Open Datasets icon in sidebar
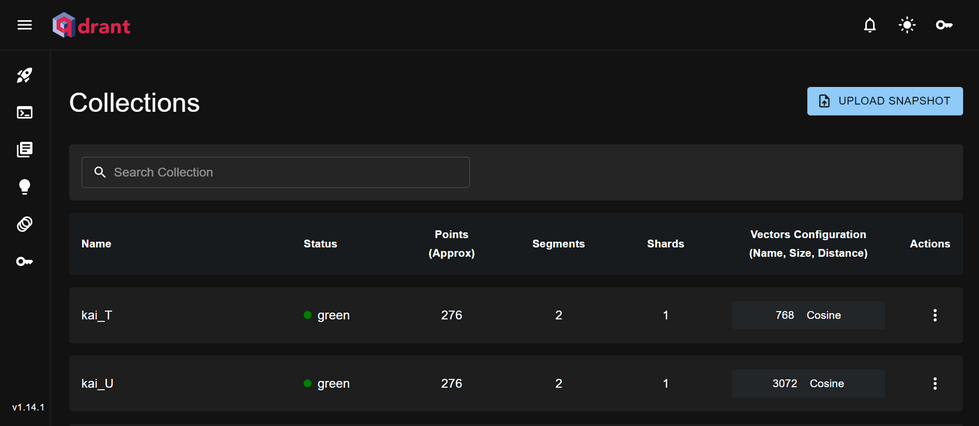This screenshot has width=979, height=426. point(24,224)
